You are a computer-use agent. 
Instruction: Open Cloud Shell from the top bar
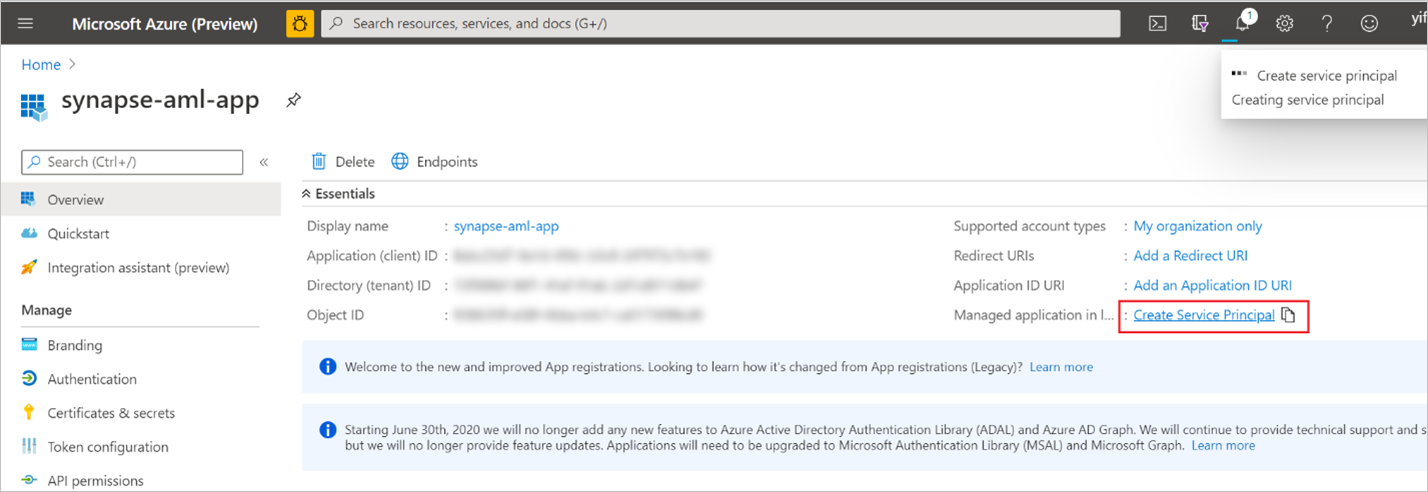point(1158,23)
